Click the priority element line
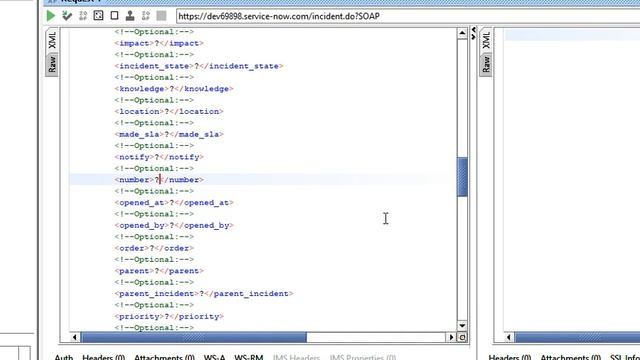 point(169,316)
